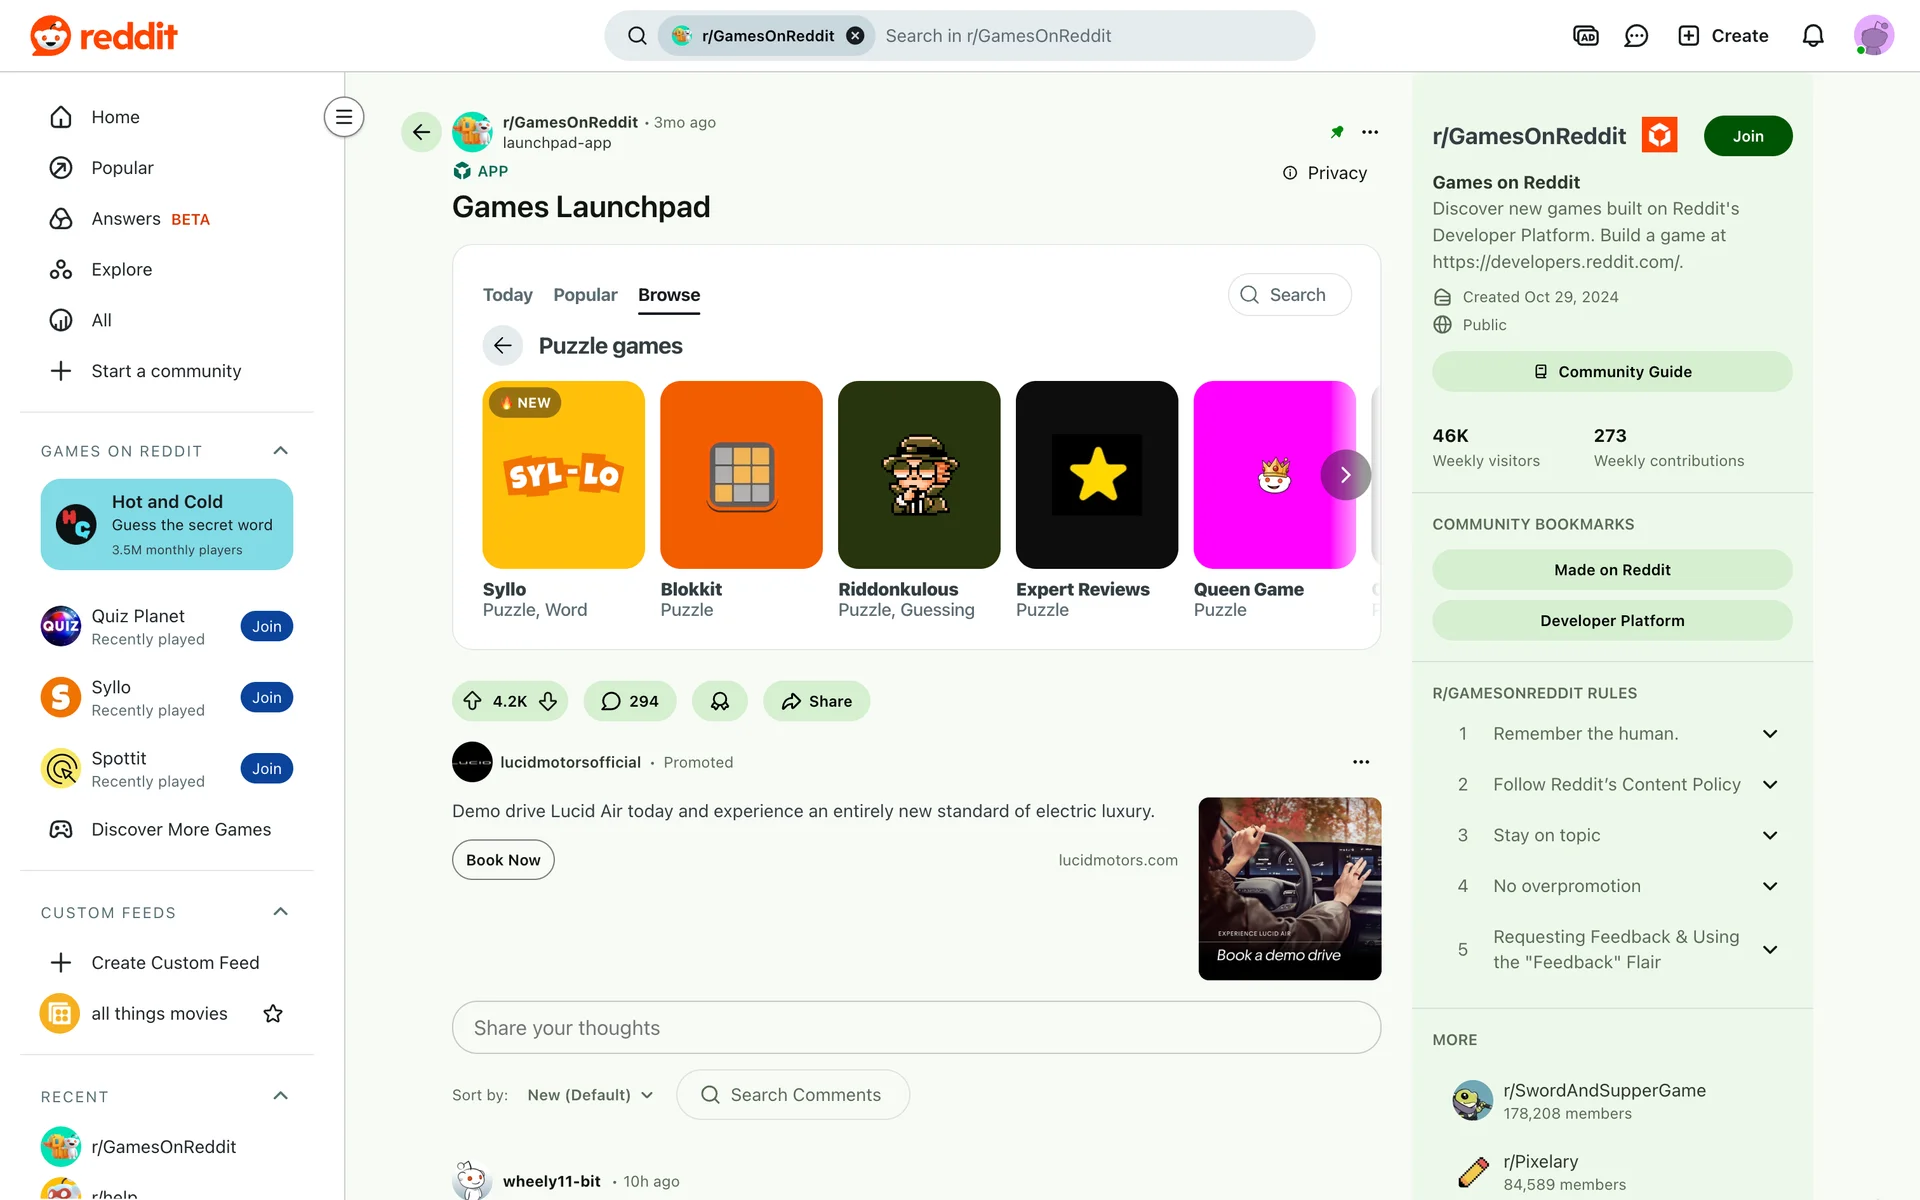Collapse the sidebar with the hamburger button
This screenshot has width=1920, height=1200.
343,117
